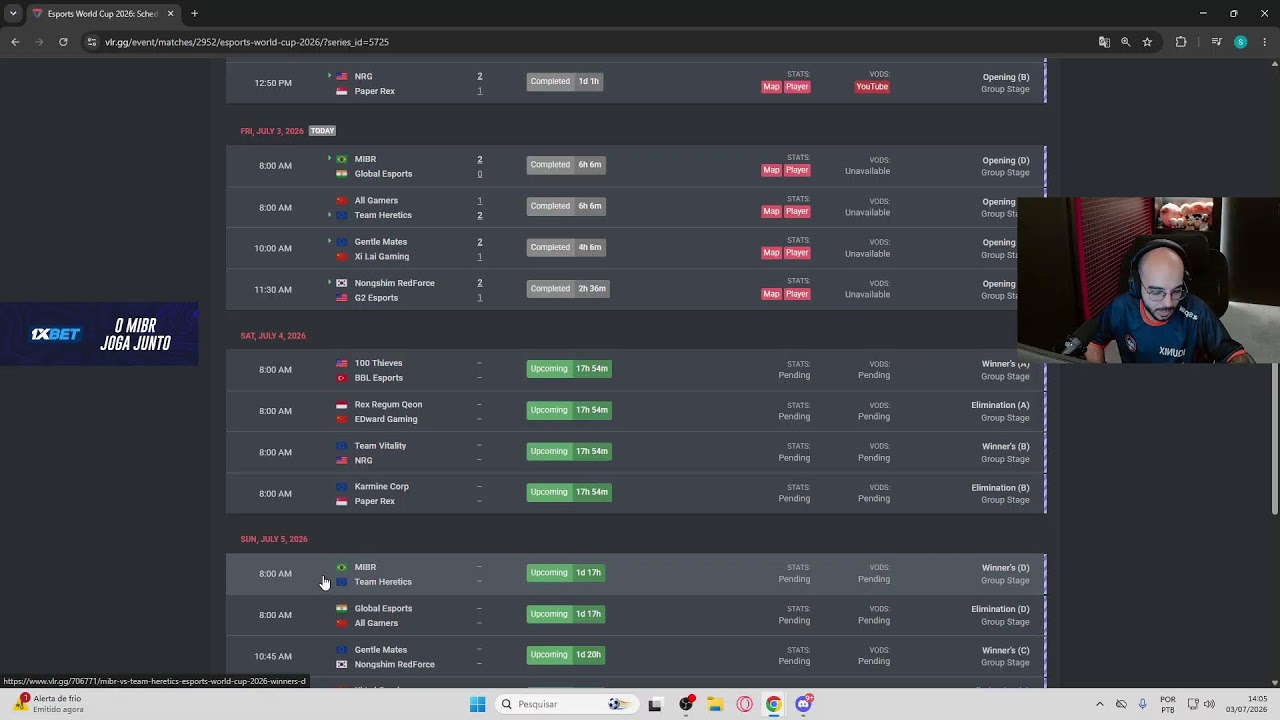Screen dimensions: 1280x720
Task: Open Map stats for All Gamers match
Action: point(771,211)
